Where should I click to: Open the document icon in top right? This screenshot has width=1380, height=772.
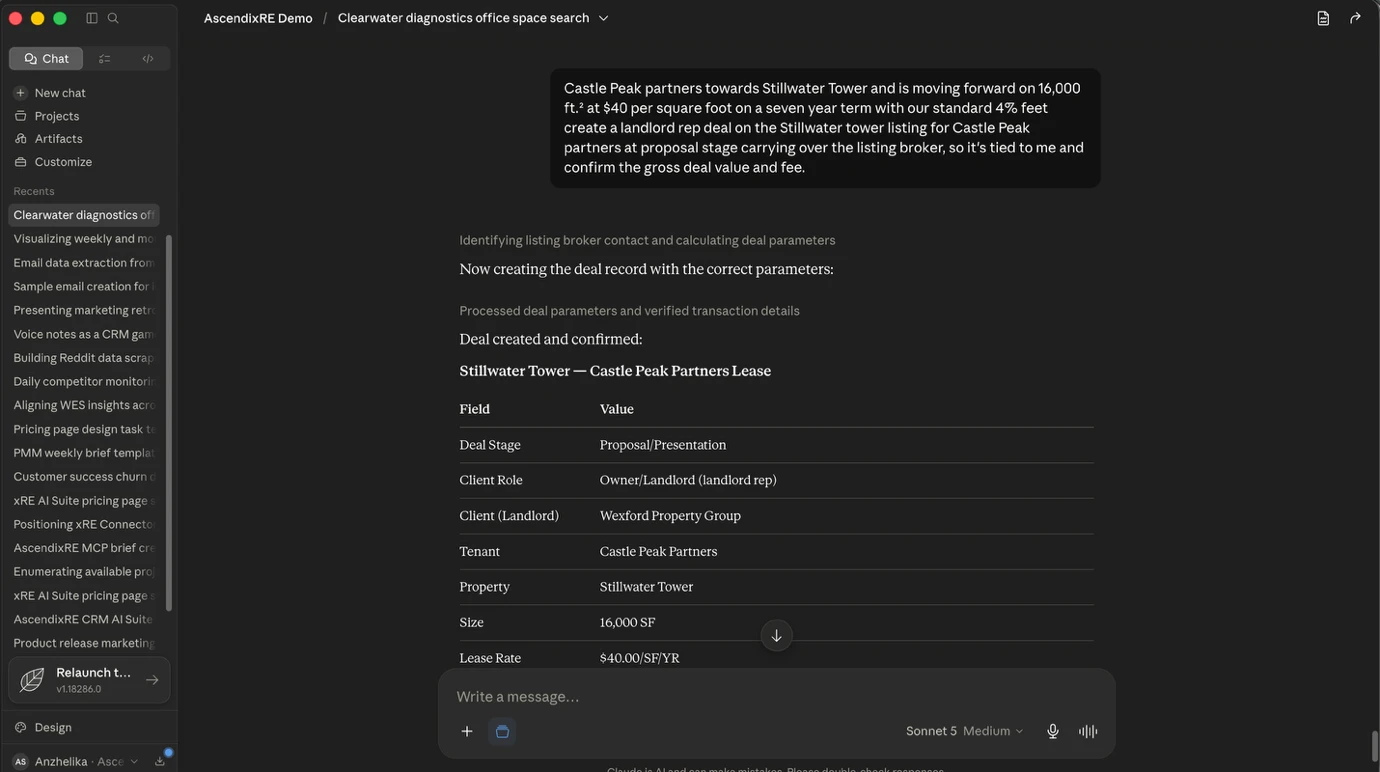tap(1323, 18)
